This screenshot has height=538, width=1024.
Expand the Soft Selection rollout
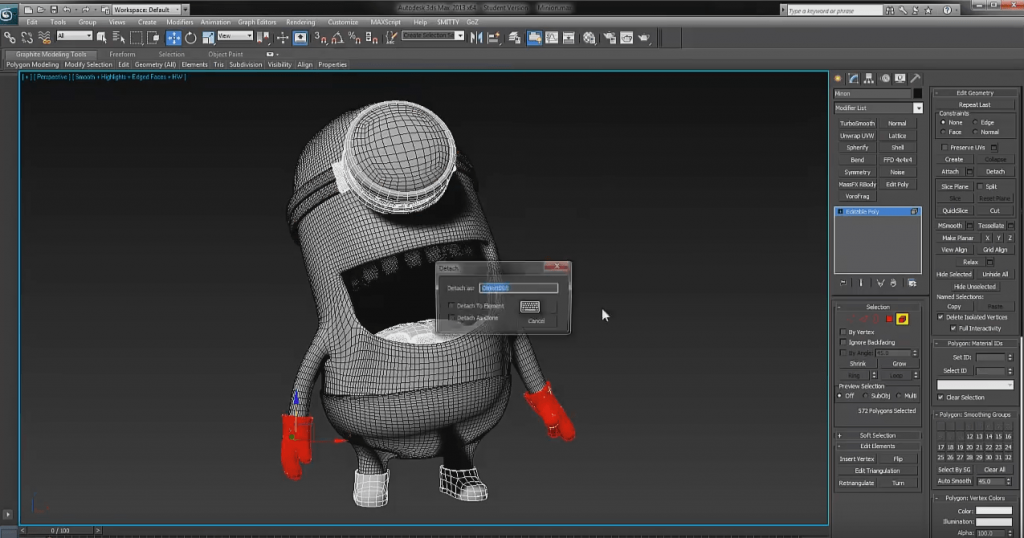[x=877, y=435]
